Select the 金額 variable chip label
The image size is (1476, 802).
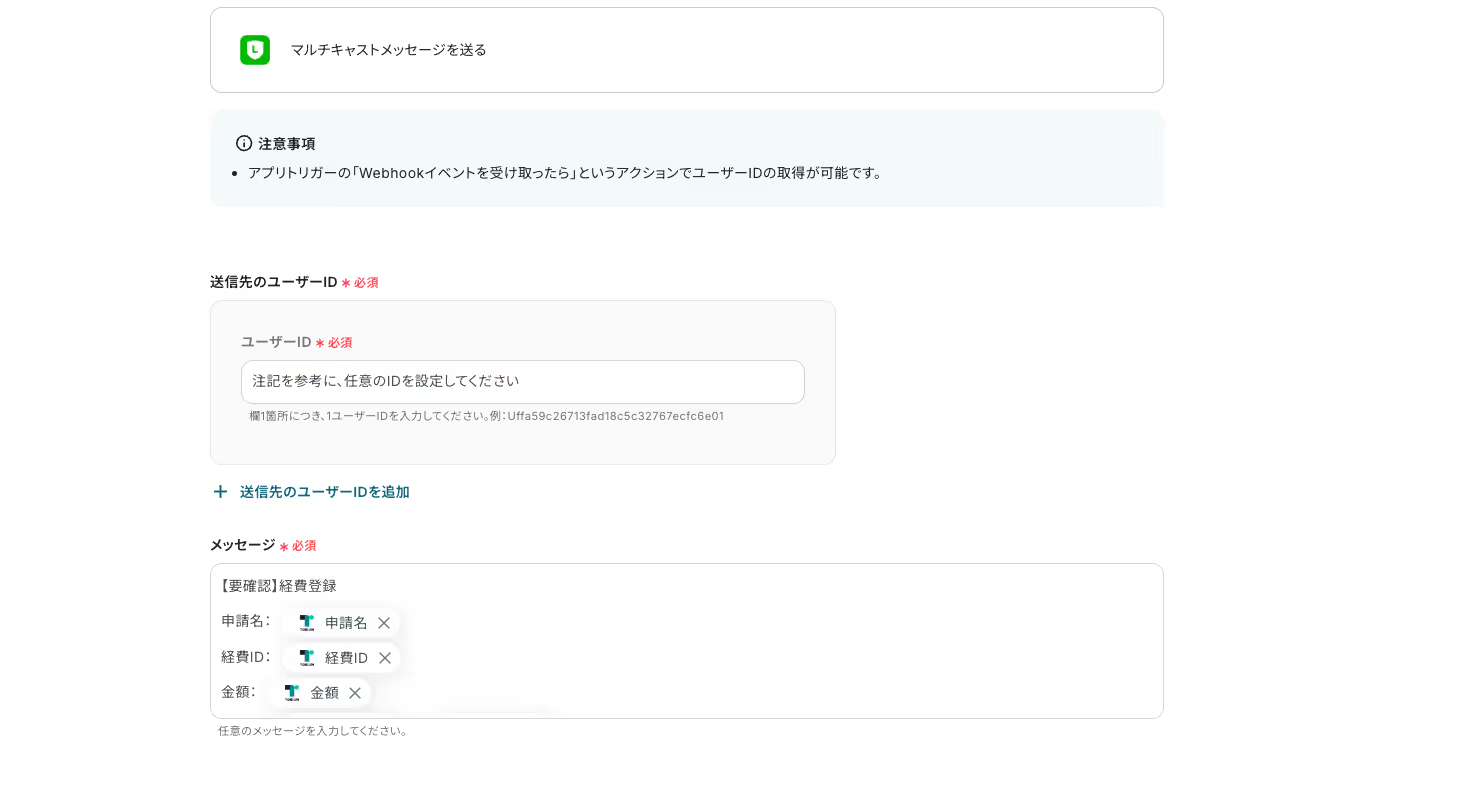[324, 693]
